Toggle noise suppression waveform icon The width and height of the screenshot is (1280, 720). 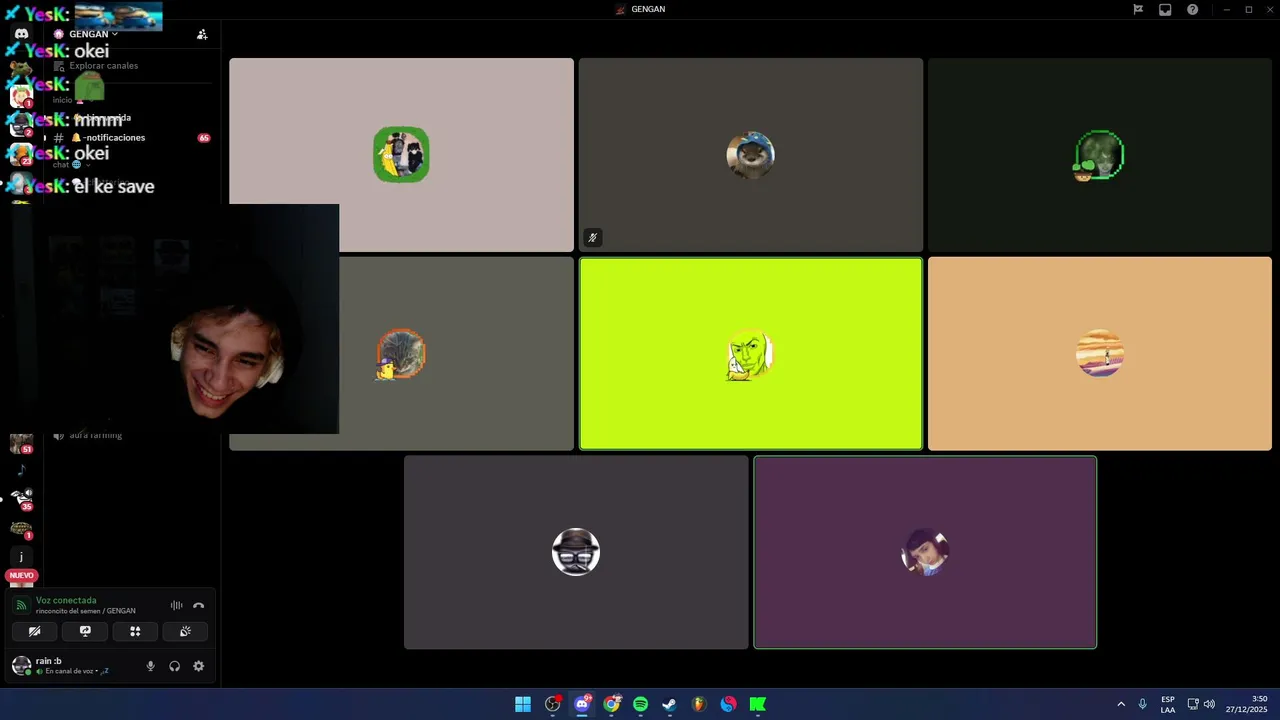coord(176,605)
